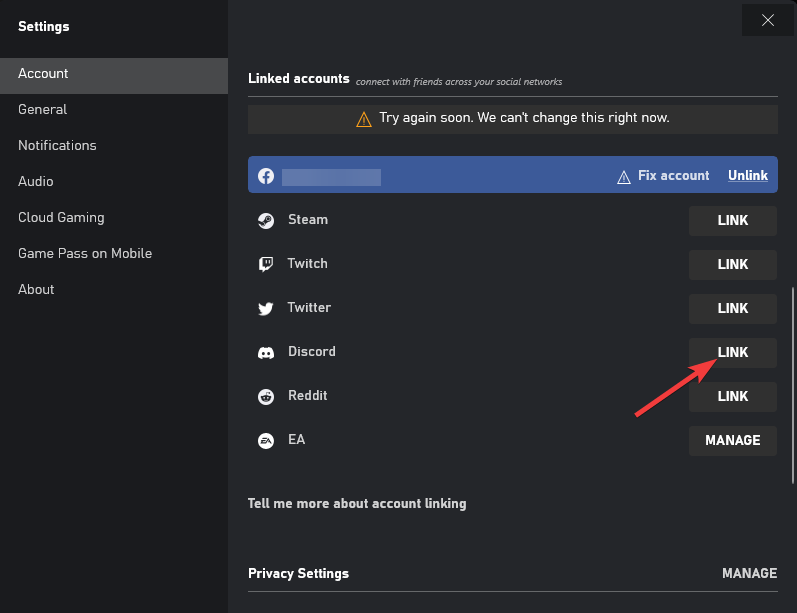Unlink the Facebook account
Screen dimensions: 797x613
pos(747,176)
